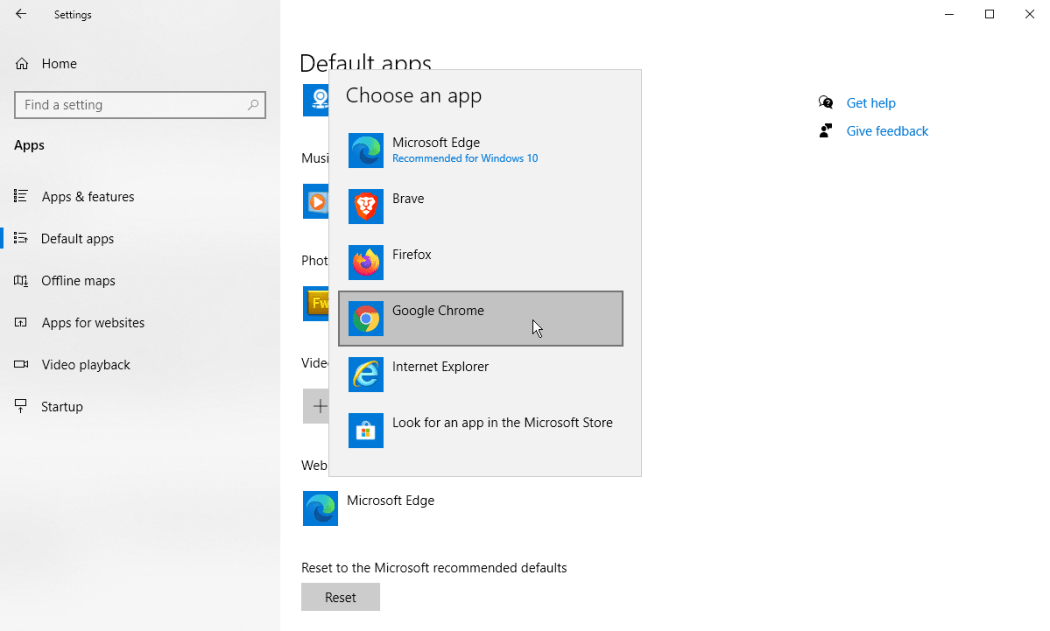Screen dimensions: 1050x631
Task: Click the Firefox browser icon
Action: coord(366,263)
